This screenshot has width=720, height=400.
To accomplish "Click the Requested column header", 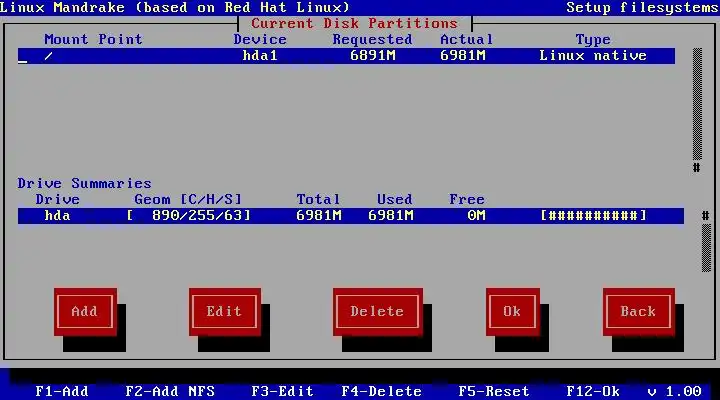I will [372, 39].
